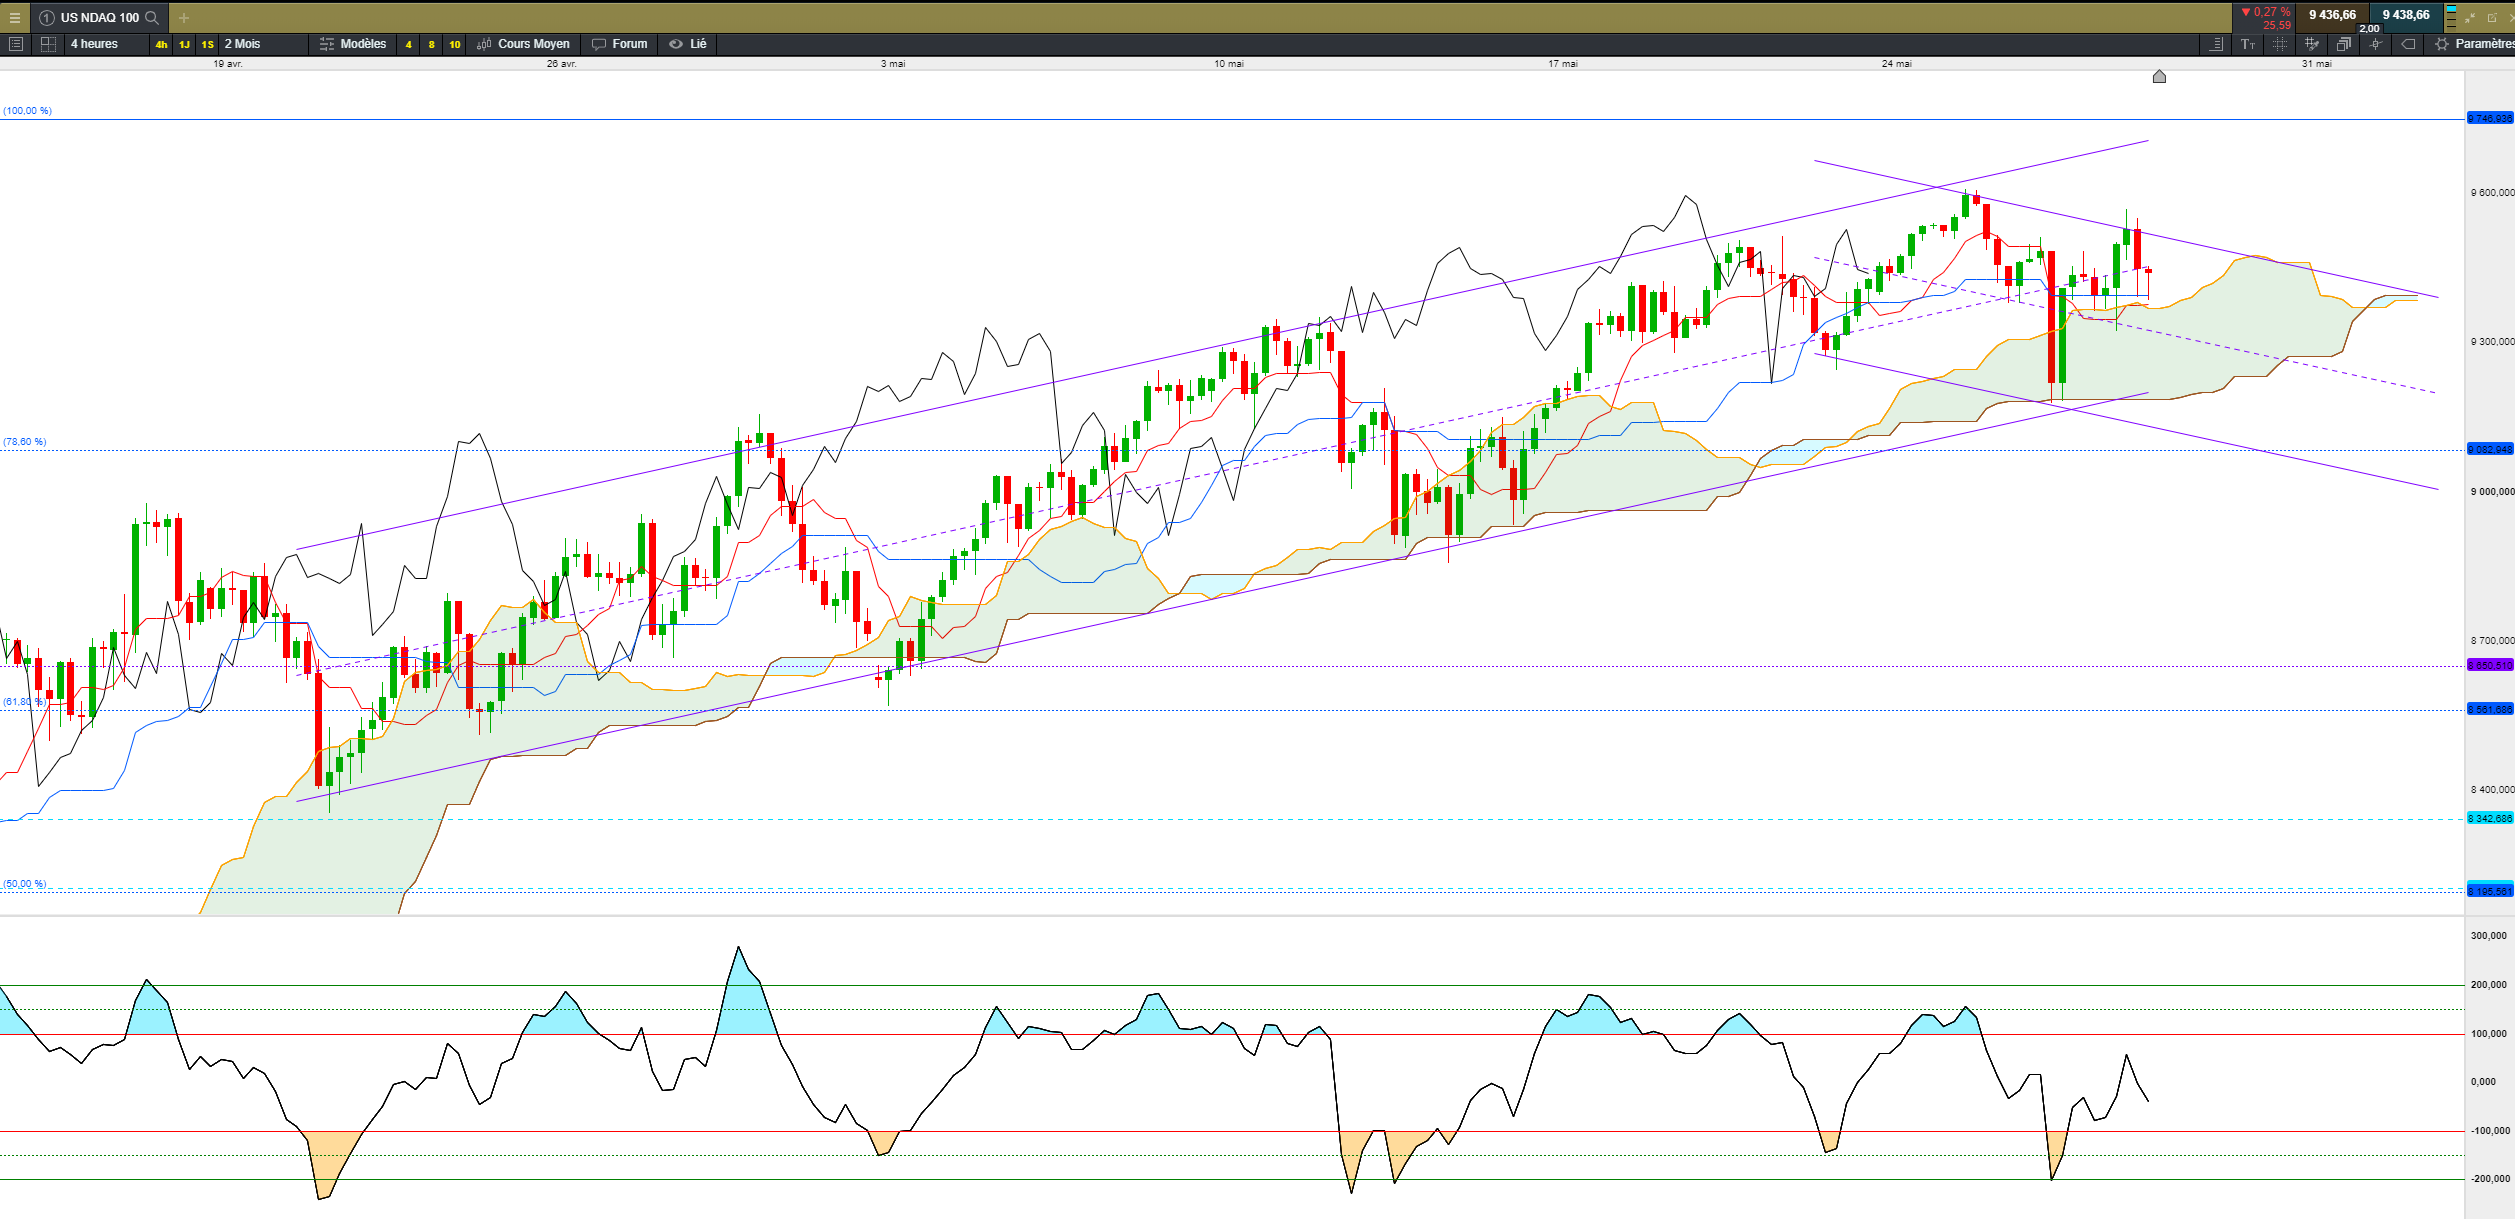Click the 9 438,66 buy price box
This screenshot has width=2515, height=1219.
coord(2405,15)
